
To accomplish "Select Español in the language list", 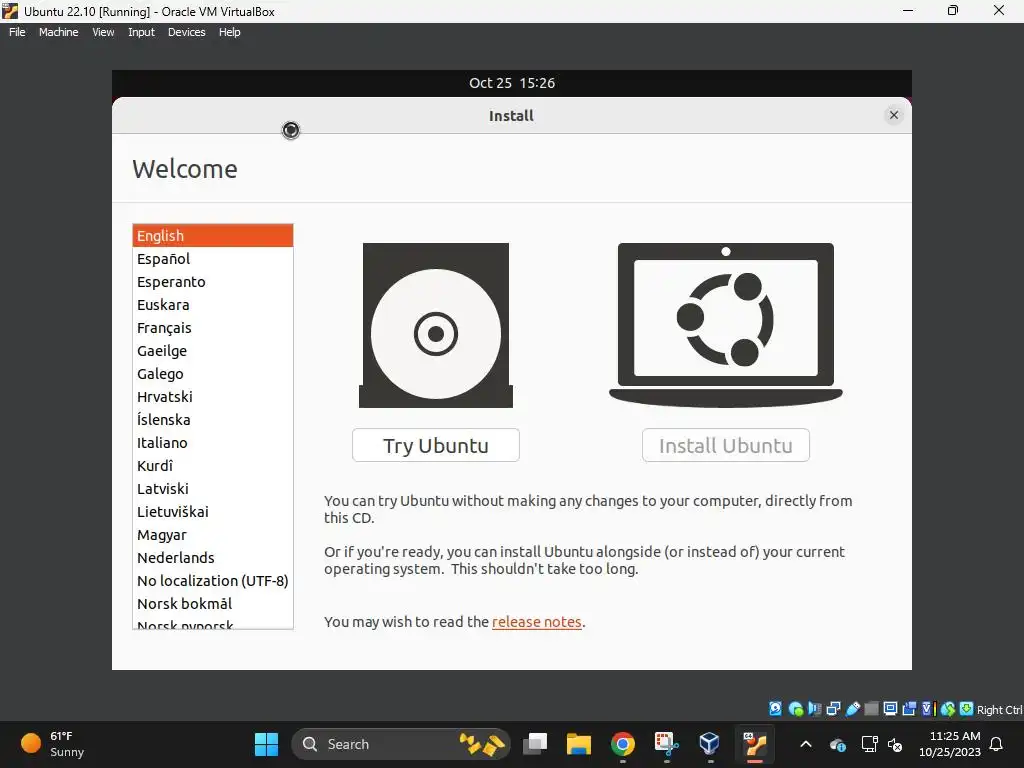I will (x=213, y=259).
